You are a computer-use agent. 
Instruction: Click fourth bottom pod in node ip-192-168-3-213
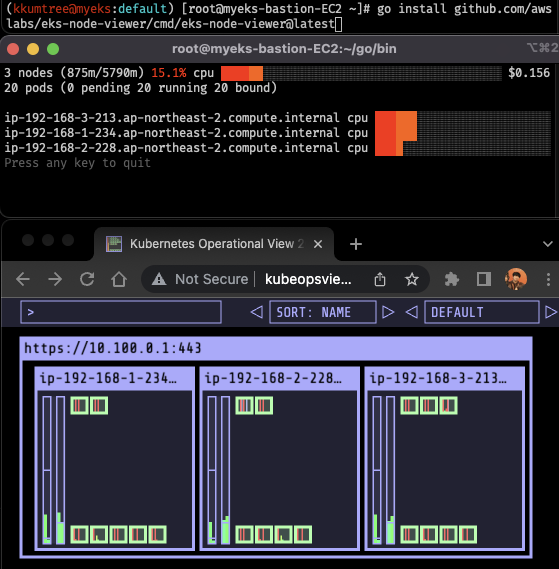coord(468,535)
